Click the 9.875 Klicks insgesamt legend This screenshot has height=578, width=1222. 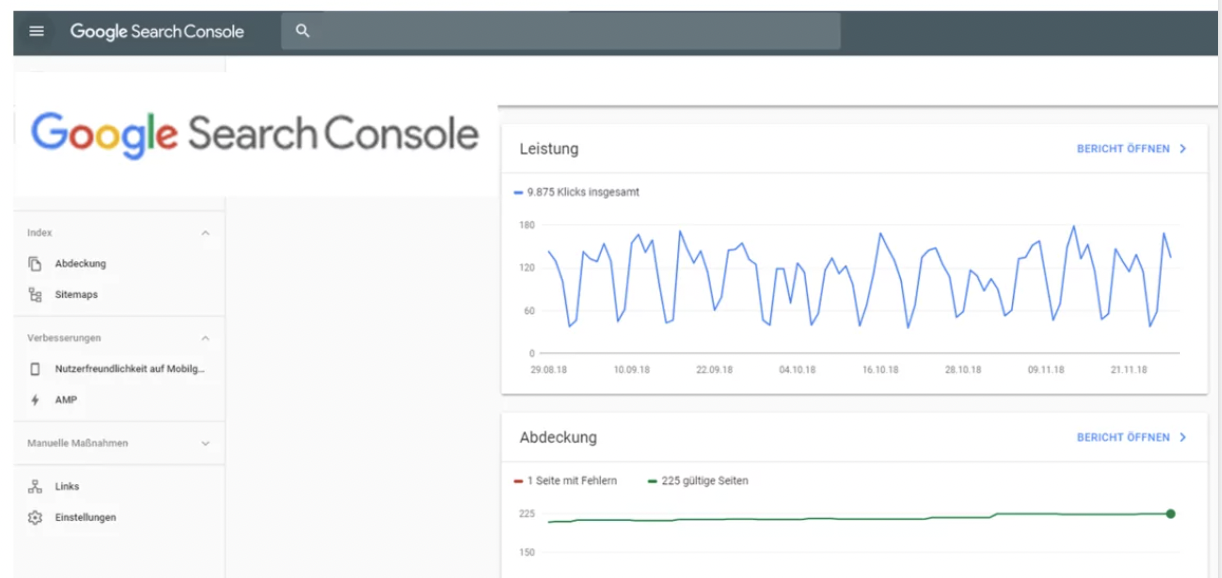[576, 192]
